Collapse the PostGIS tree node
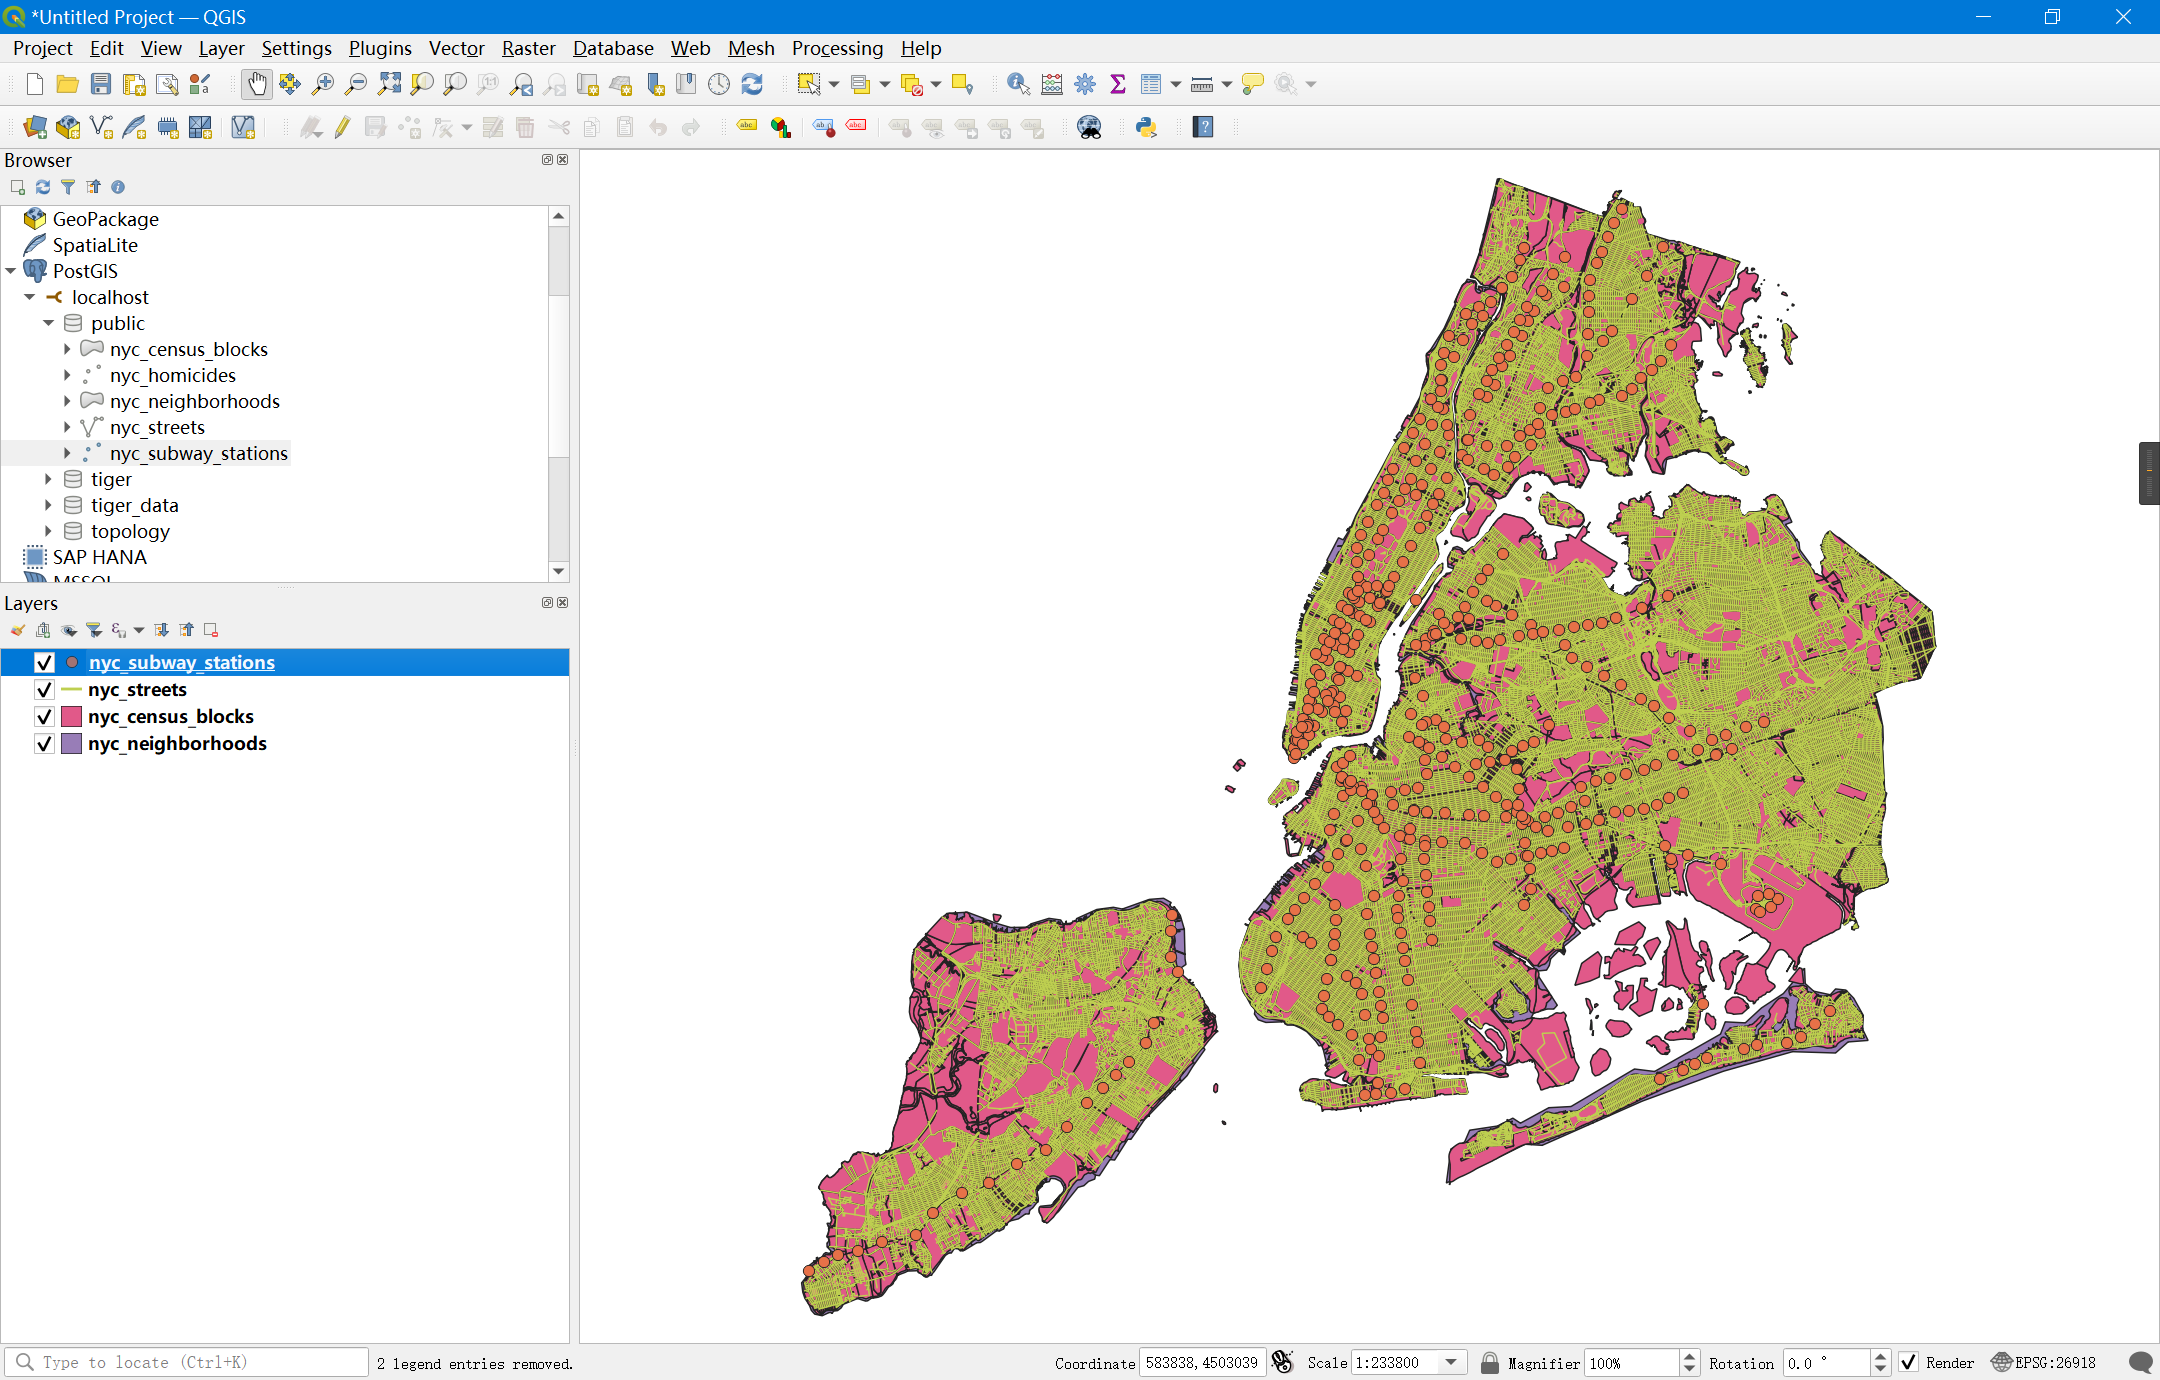This screenshot has height=1380, width=2160. [11, 271]
